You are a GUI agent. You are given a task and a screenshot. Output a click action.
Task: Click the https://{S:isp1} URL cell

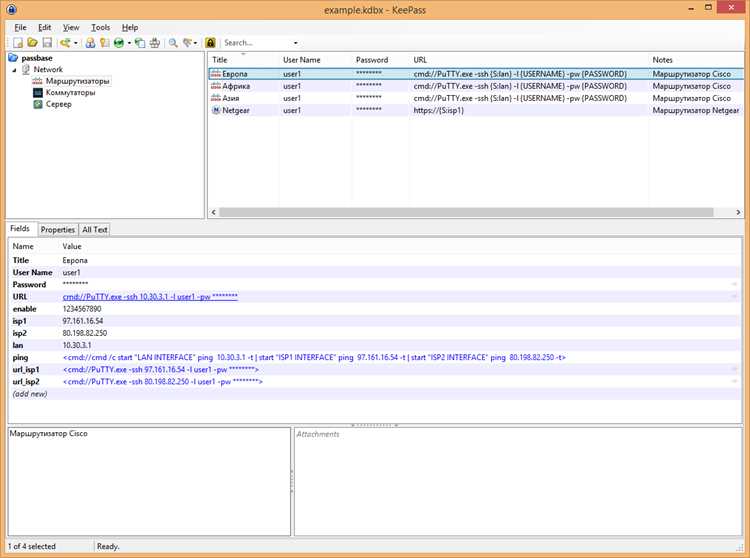coord(439,110)
